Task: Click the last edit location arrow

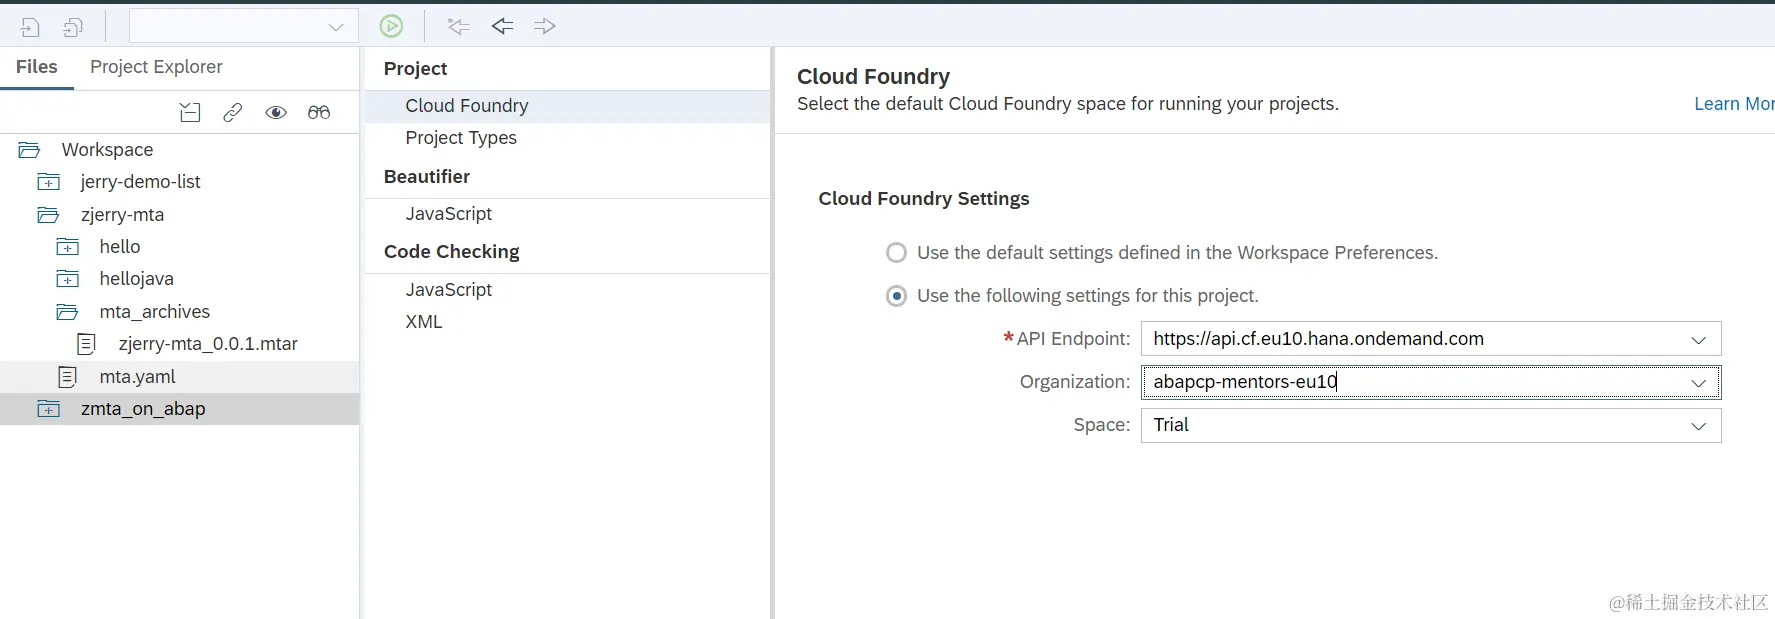Action: (459, 26)
